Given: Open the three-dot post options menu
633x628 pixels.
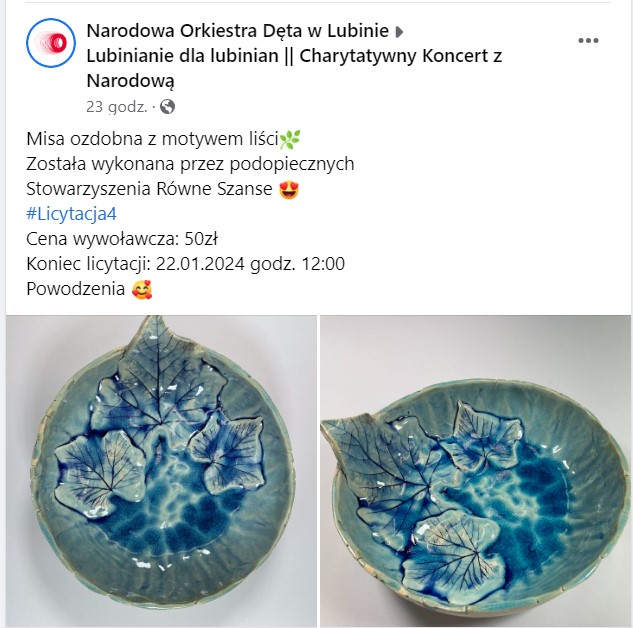Looking at the screenshot, I should point(588,40).
